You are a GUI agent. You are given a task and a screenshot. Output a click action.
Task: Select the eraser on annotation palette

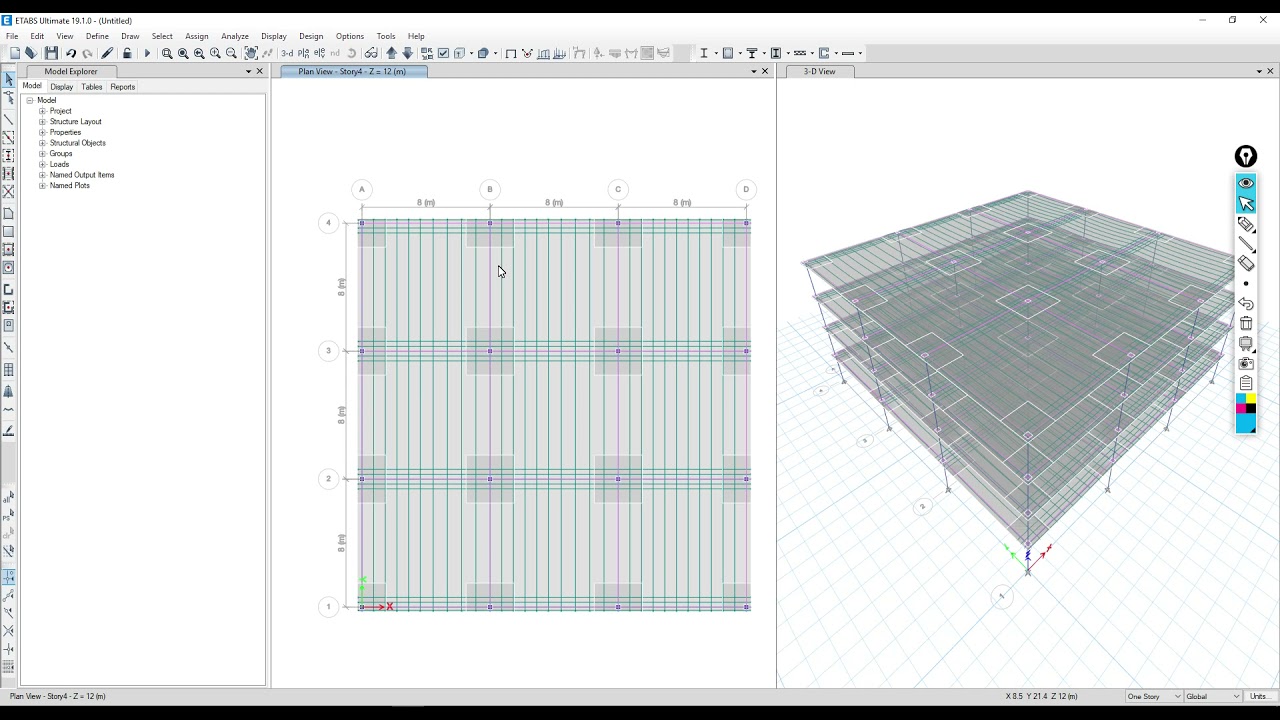[1246, 264]
